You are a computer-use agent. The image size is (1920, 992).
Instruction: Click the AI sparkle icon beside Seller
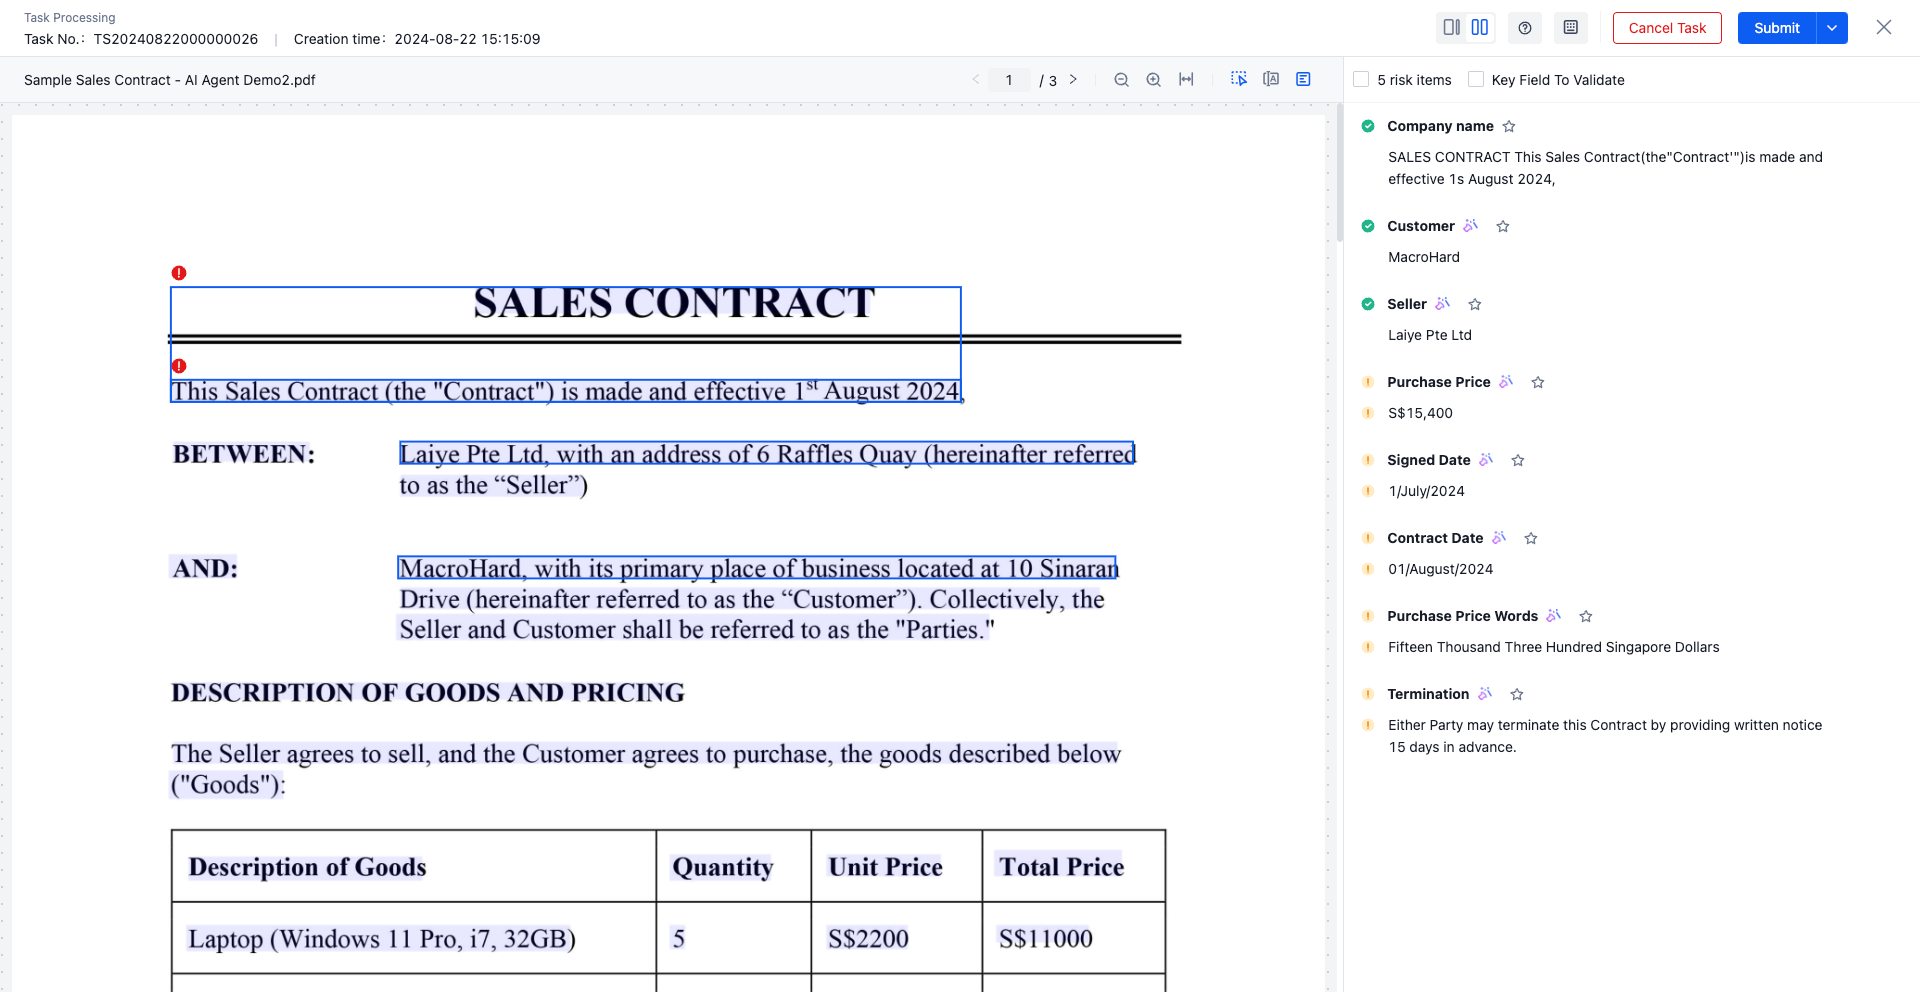1443,303
